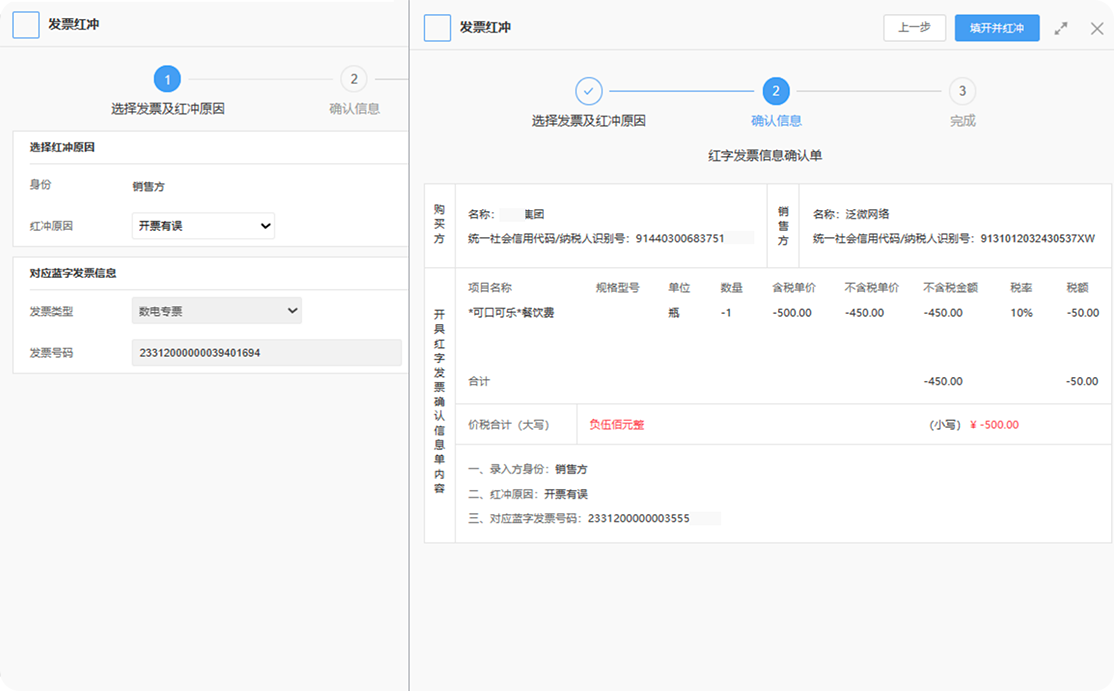Close the 发票红冲 dialog with X icon
This screenshot has height=691, width=1114.
1096,29
